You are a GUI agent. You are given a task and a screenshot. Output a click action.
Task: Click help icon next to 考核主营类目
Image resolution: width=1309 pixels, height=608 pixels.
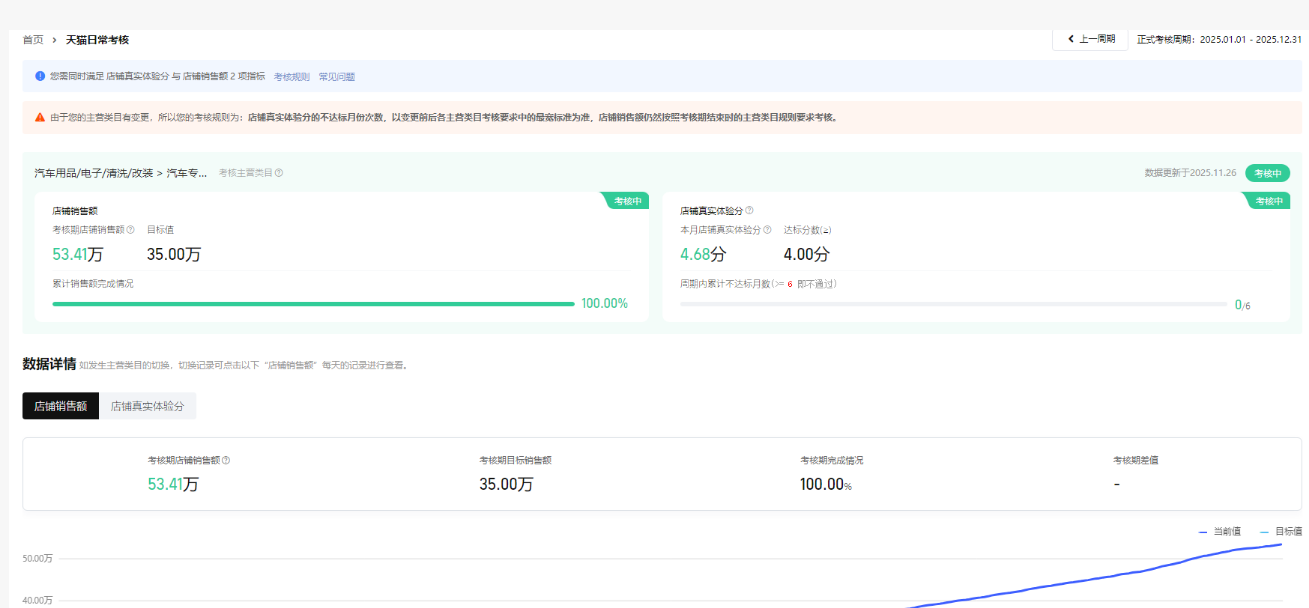coord(279,173)
